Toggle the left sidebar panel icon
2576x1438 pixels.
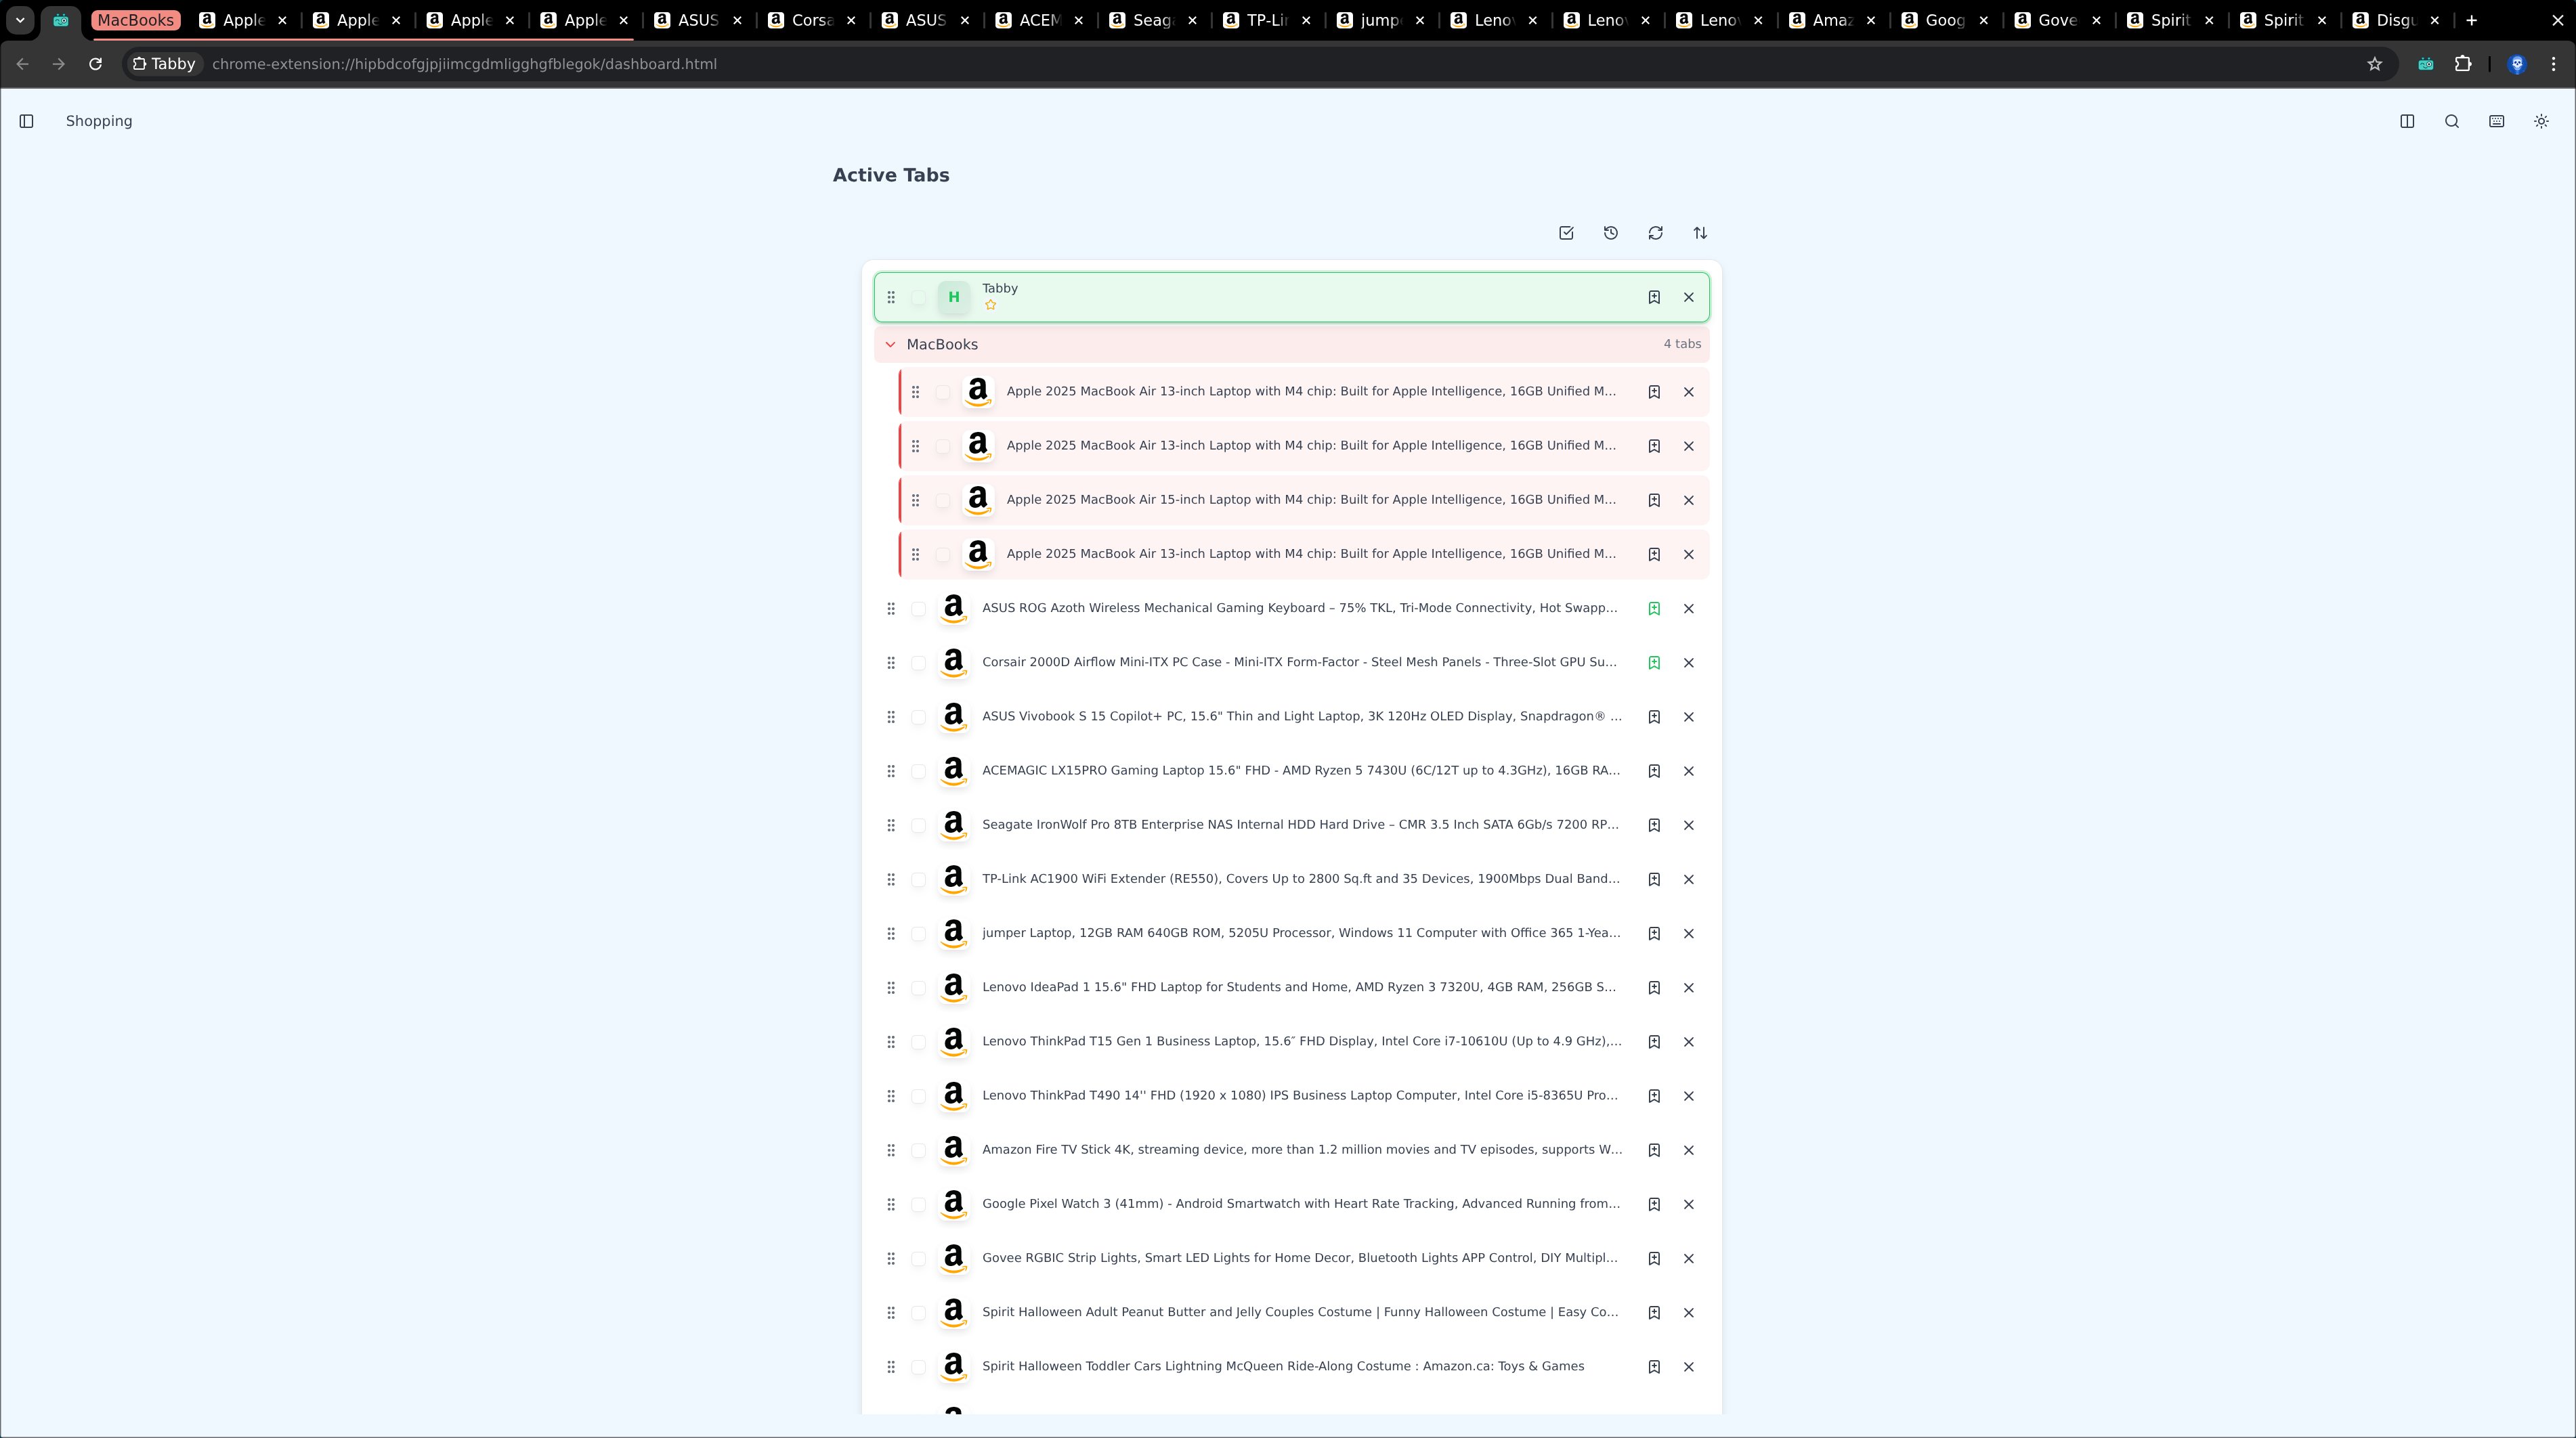(x=27, y=121)
